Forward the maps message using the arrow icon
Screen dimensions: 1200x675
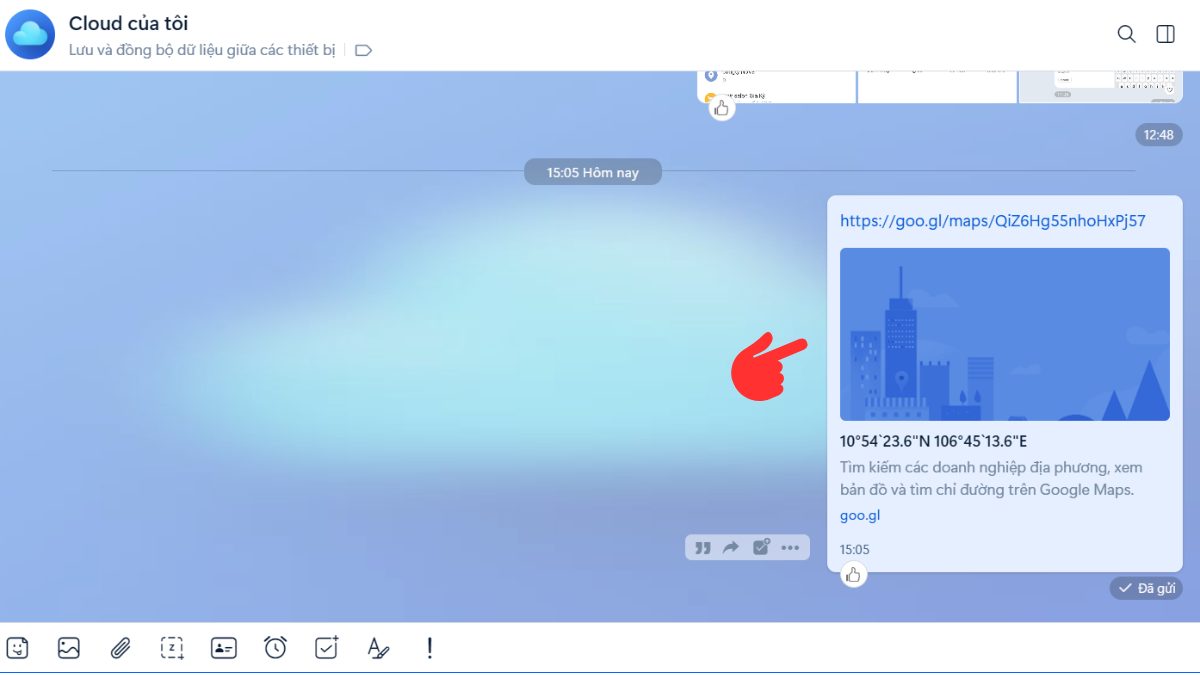point(731,547)
